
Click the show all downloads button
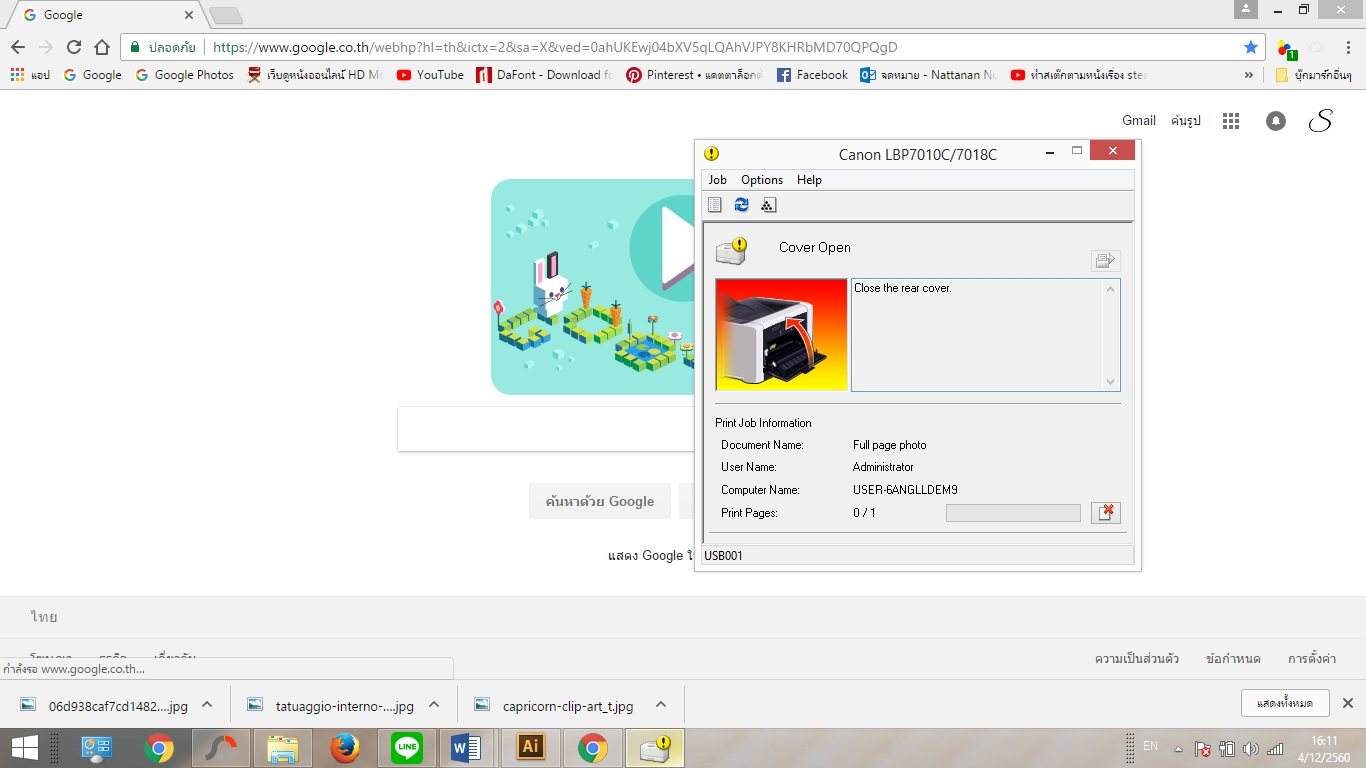tap(1285, 703)
